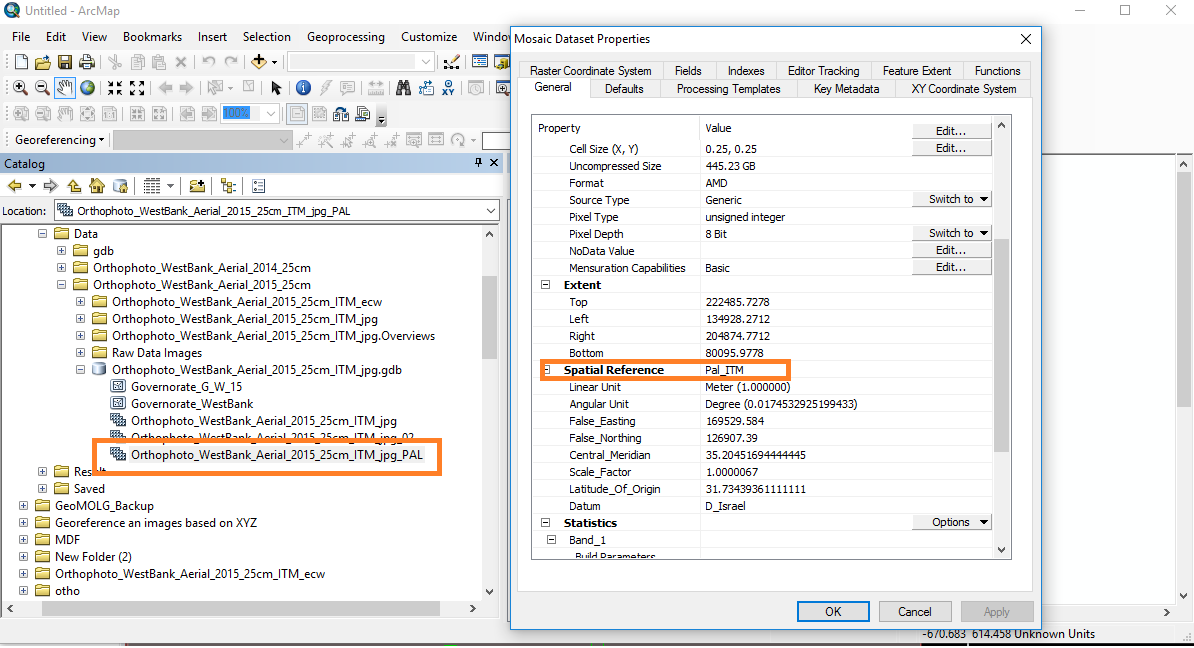Click the Add Data icon
Viewport: 1194px width, 648px height.
258,62
